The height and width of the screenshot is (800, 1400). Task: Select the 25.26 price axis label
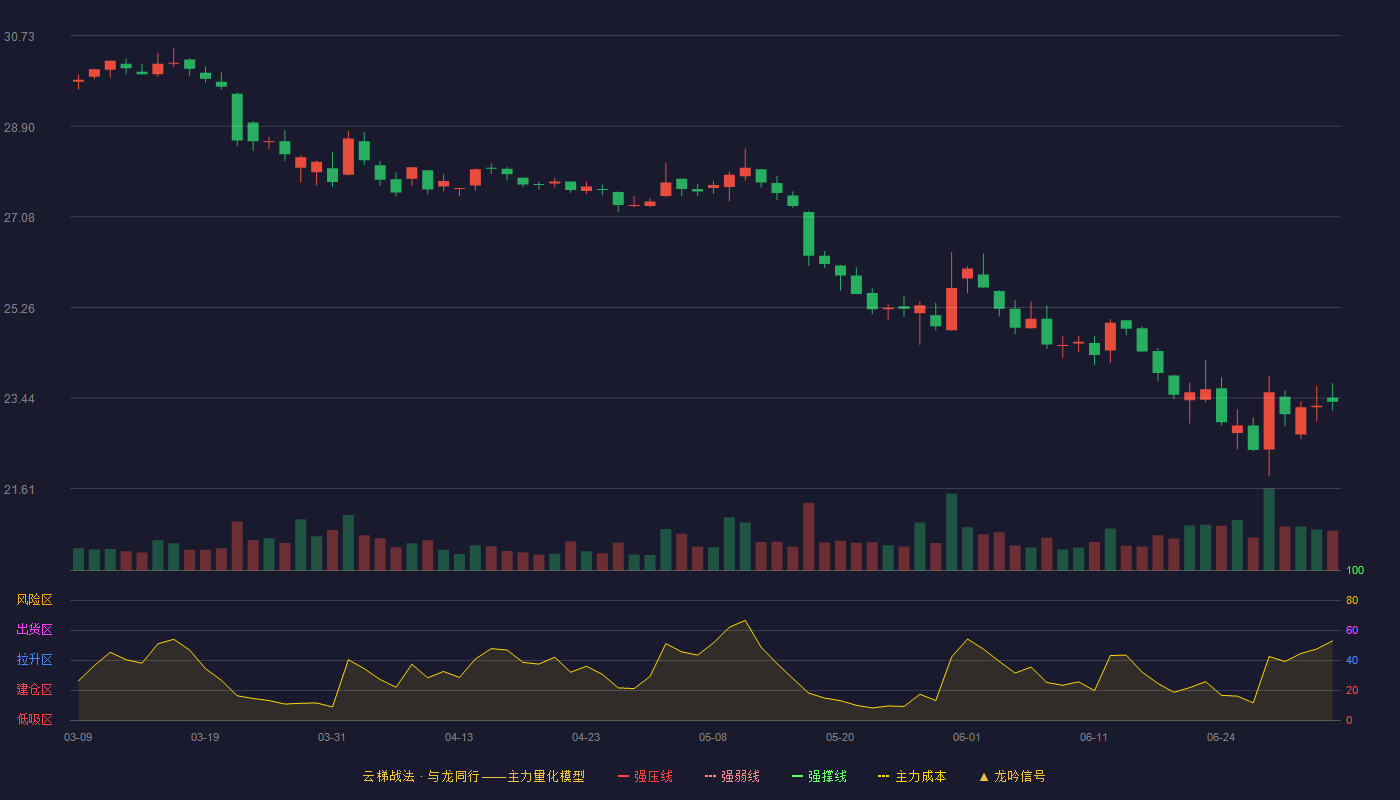coord(19,308)
